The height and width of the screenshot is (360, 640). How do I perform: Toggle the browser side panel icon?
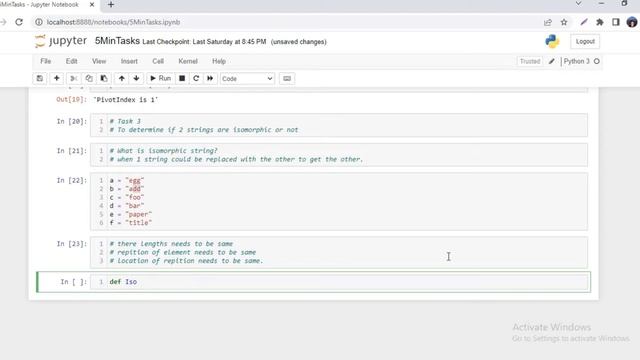[x=616, y=22]
